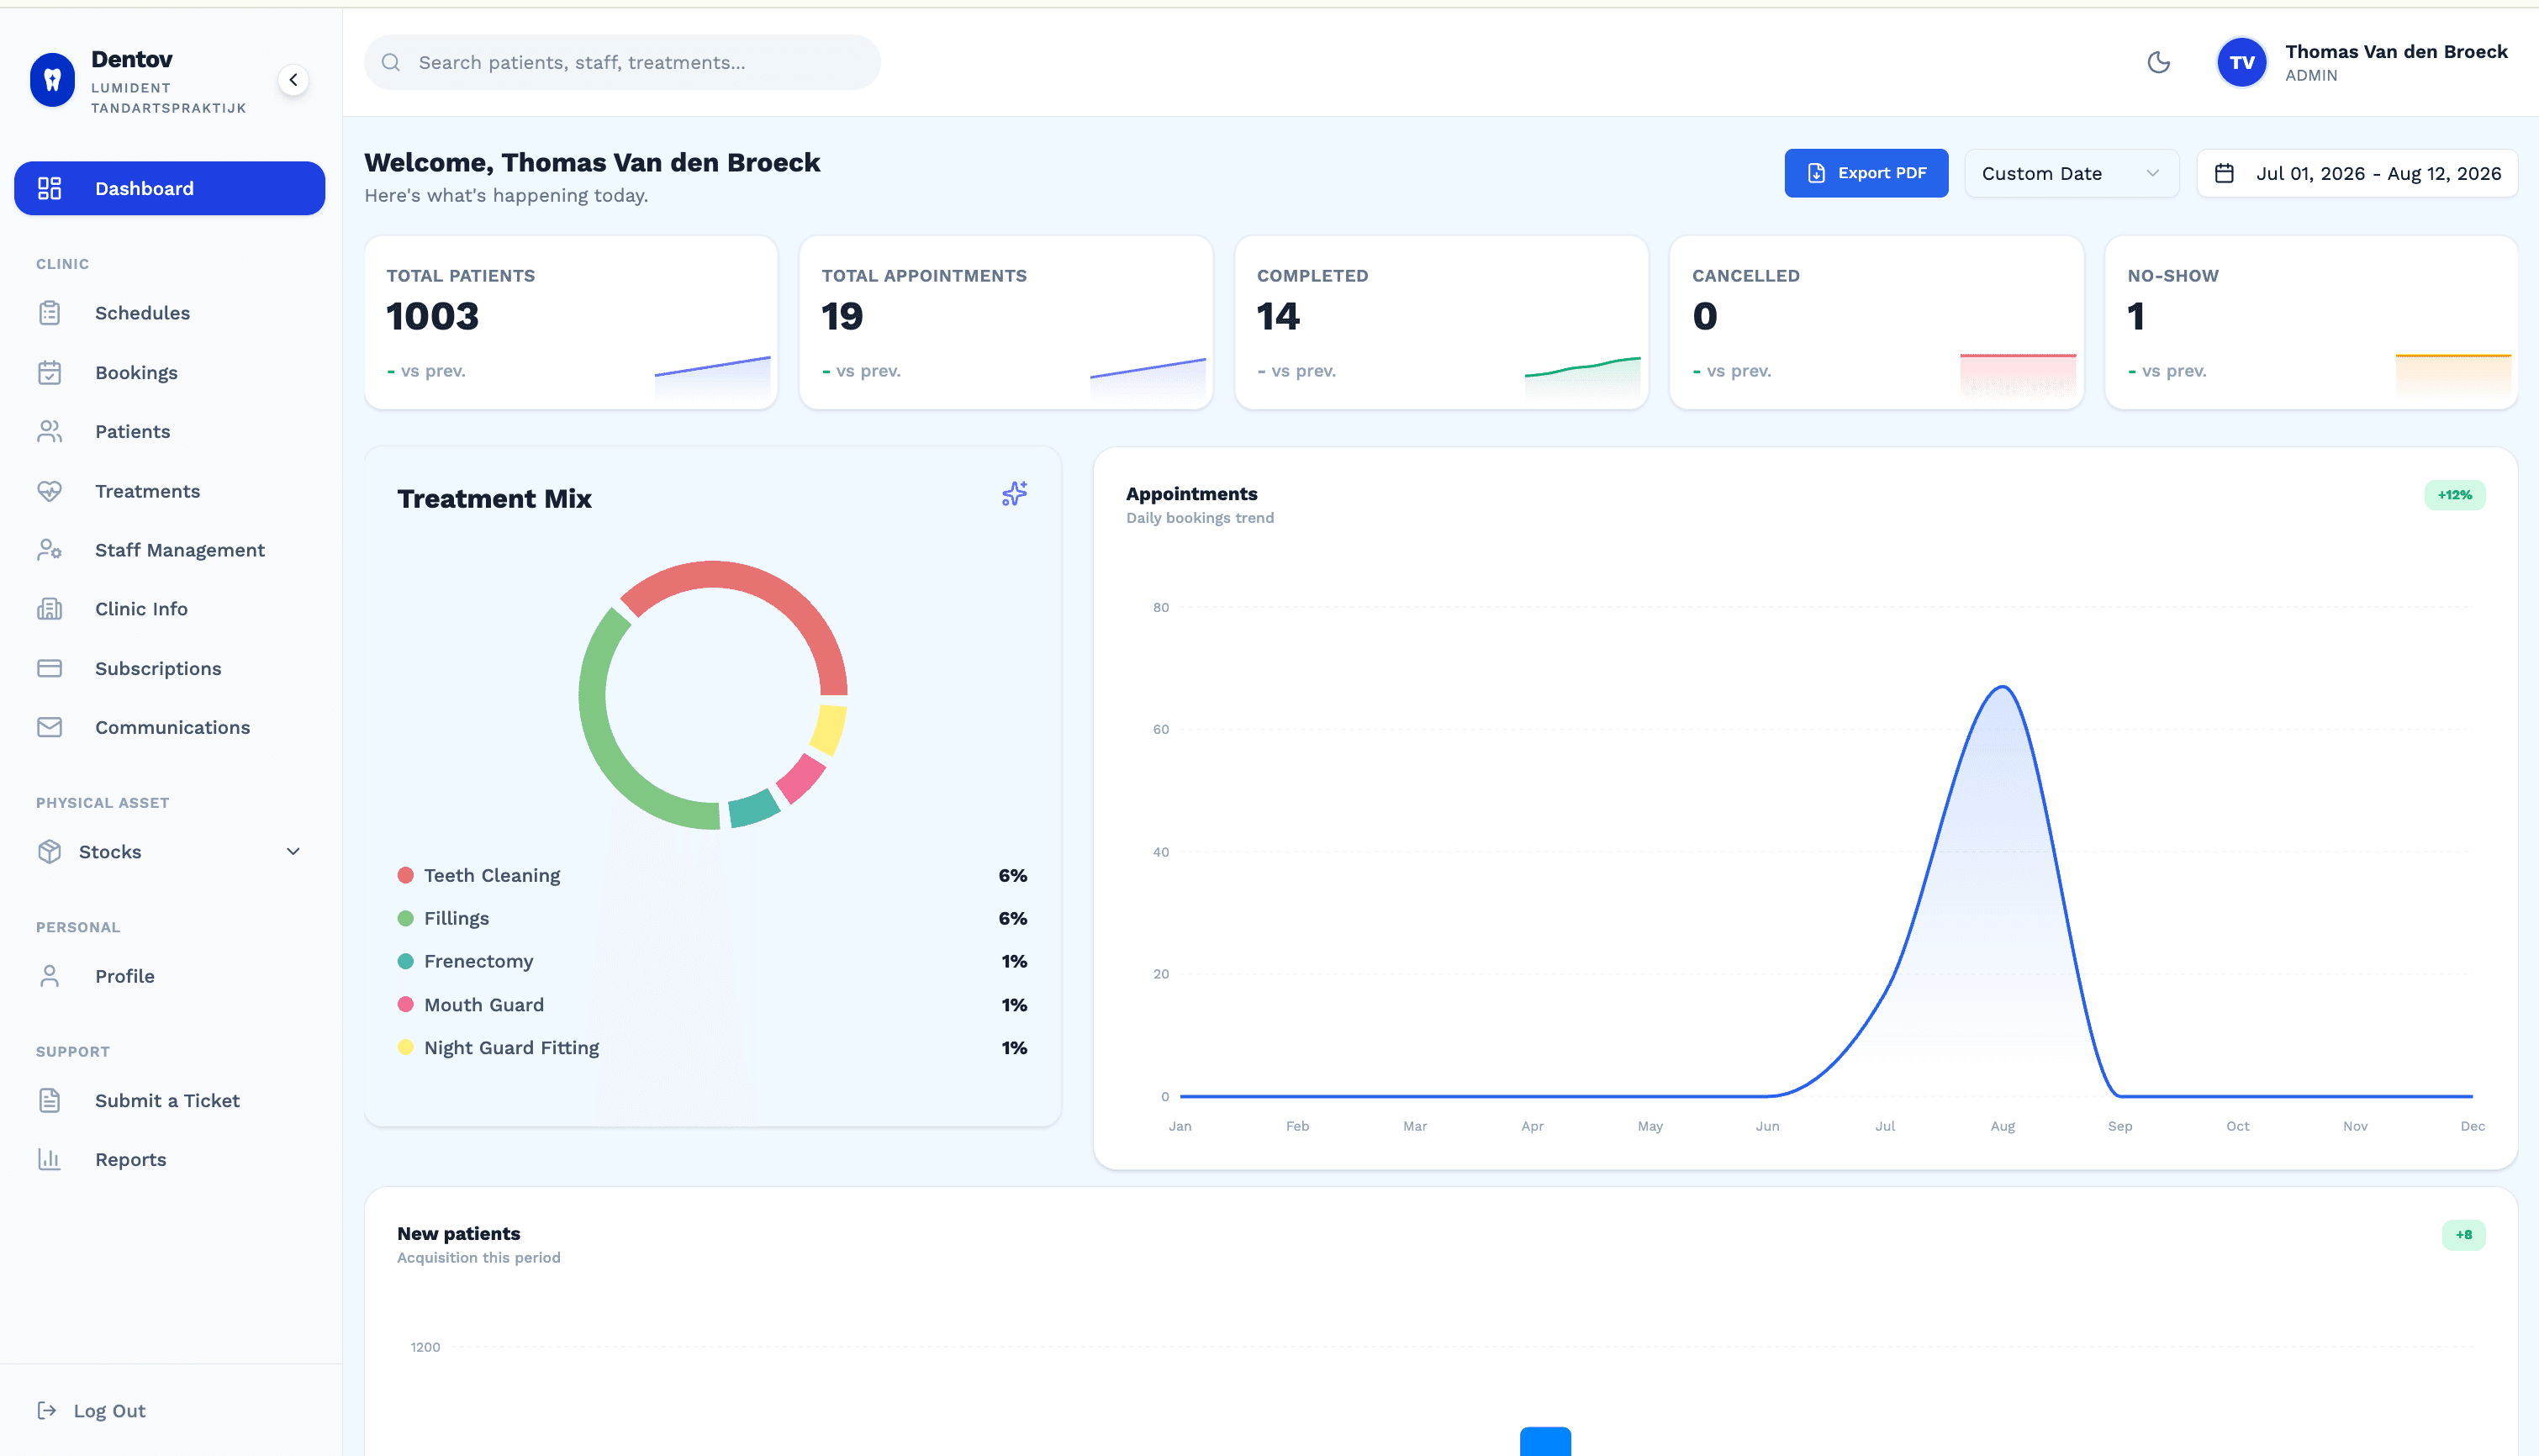
Task: Open Subscriptions page
Action: pos(169,668)
